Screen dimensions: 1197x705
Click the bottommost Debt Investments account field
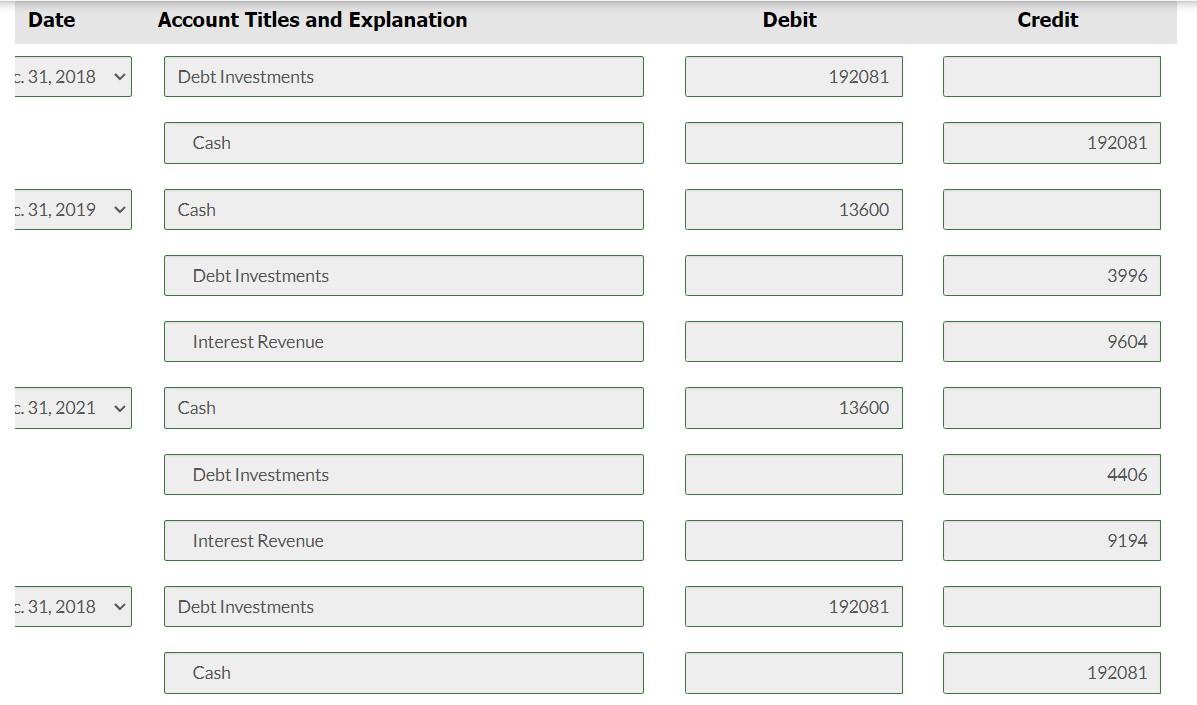tap(403, 607)
